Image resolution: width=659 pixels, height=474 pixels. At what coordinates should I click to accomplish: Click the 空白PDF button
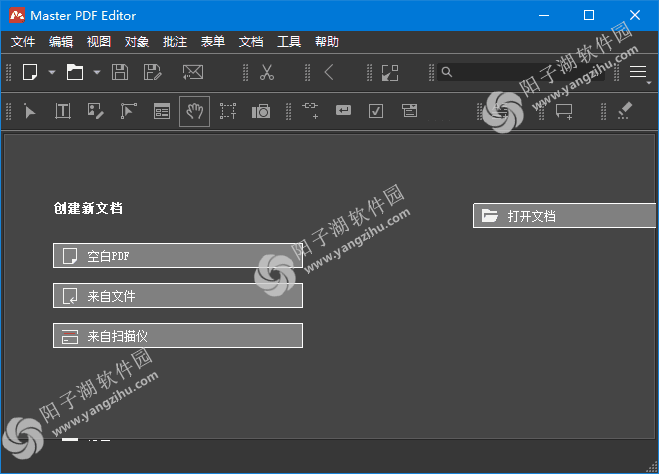pyautogui.click(x=178, y=255)
